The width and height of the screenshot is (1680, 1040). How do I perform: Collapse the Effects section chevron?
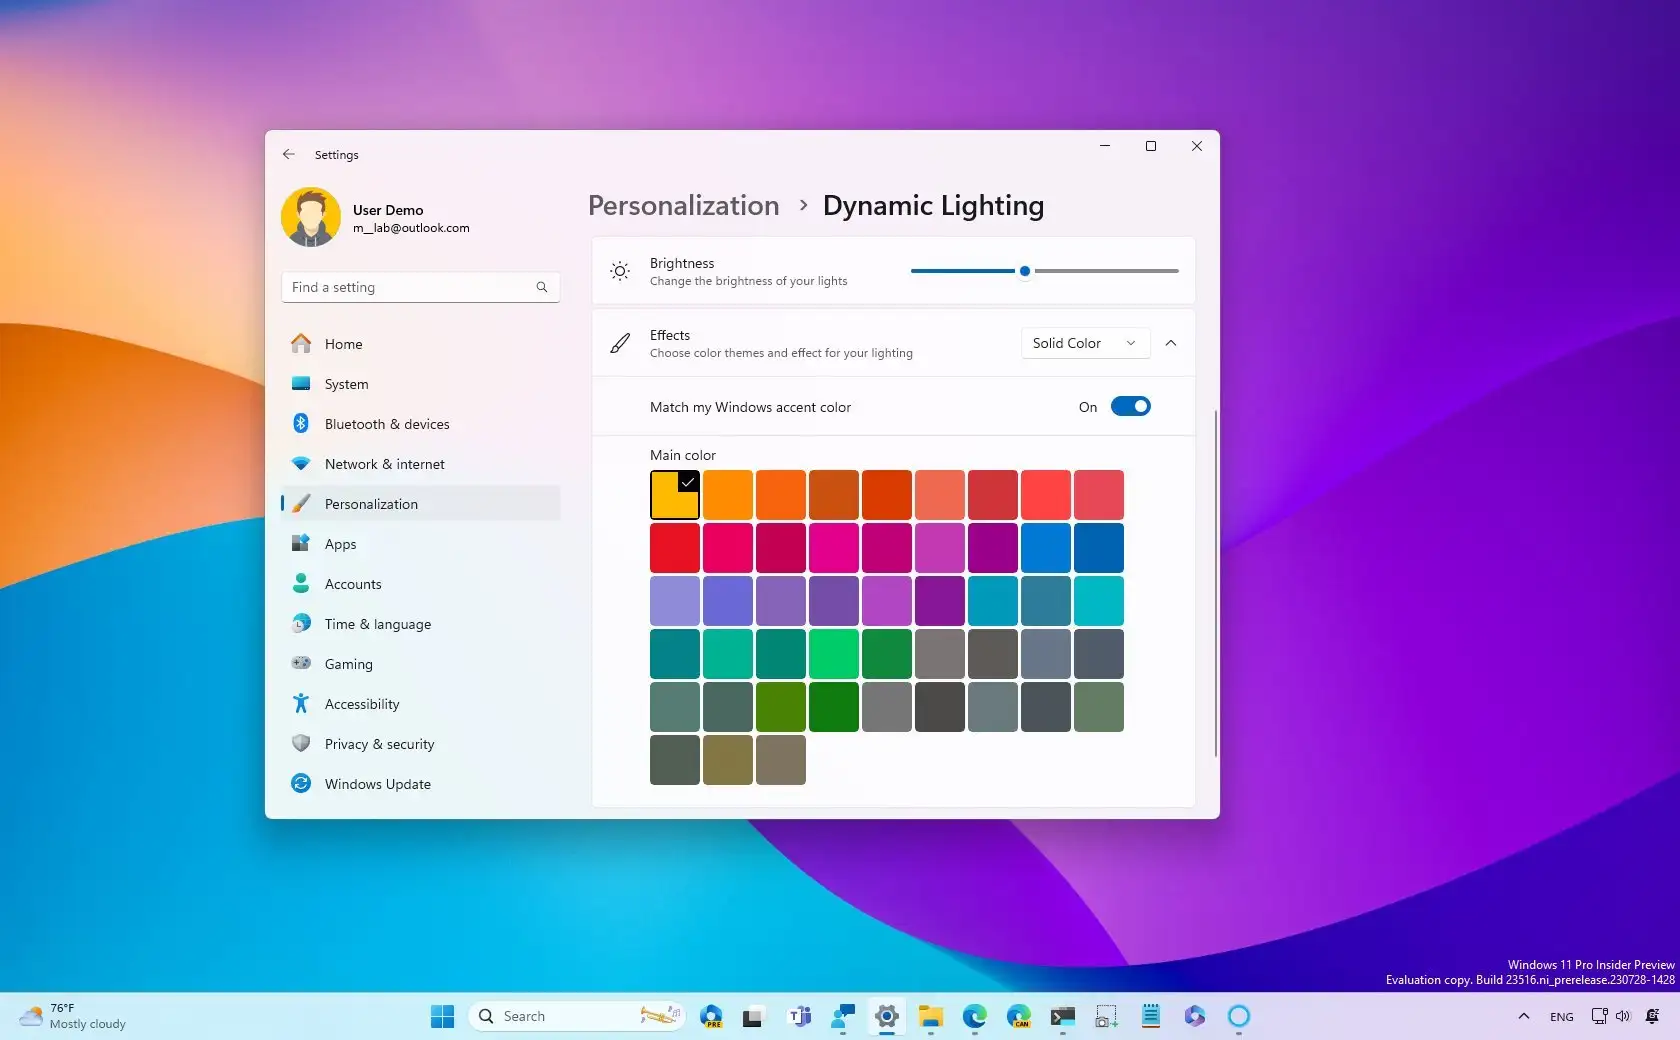click(1170, 343)
